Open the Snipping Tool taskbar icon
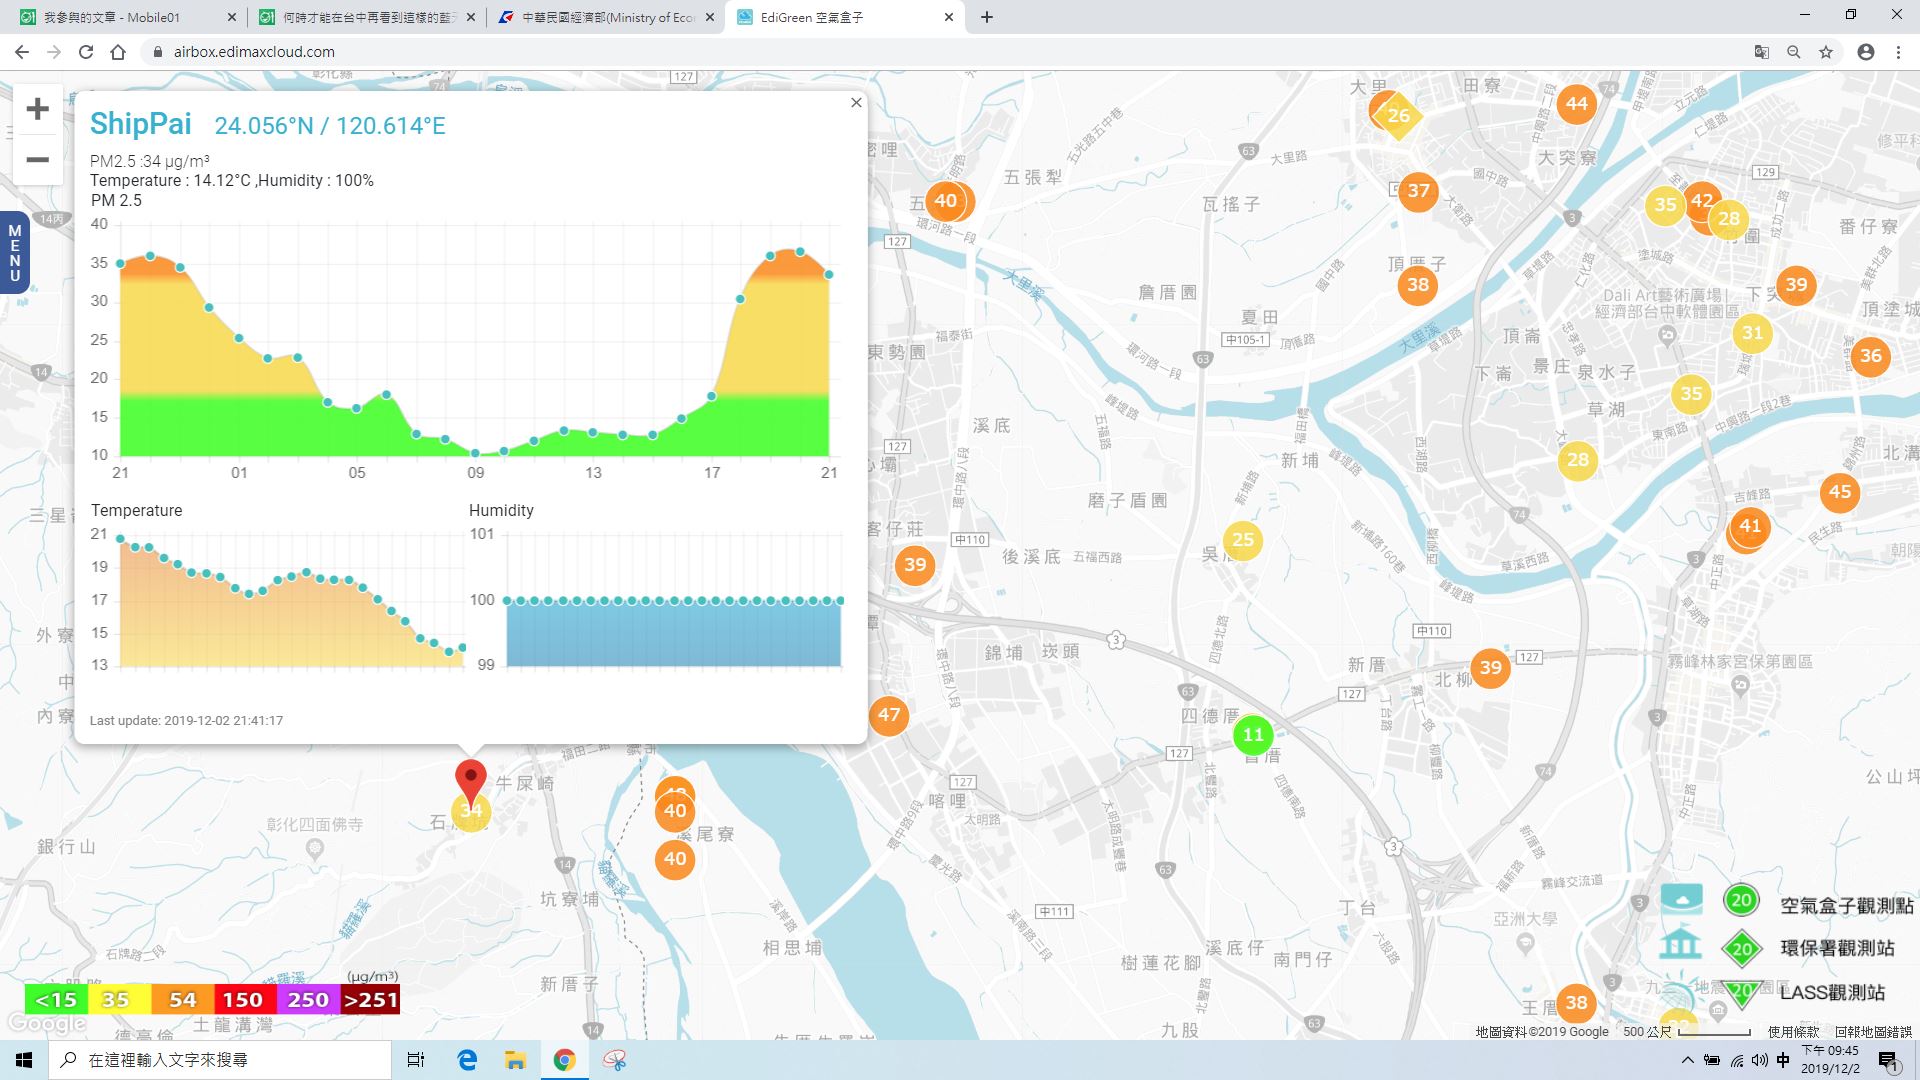This screenshot has height=1080, width=1920. click(614, 1060)
